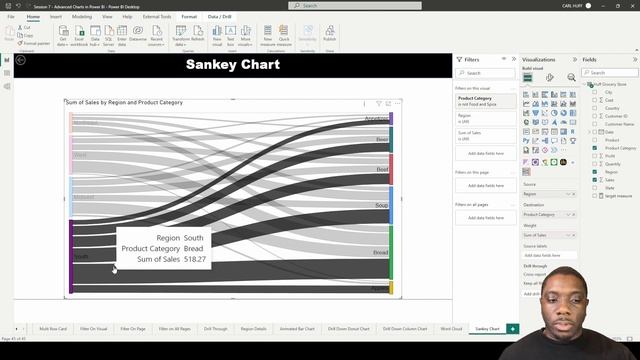Open Sum of Sales dropdown in Weight well
The width and height of the screenshot is (640, 360).
tap(568, 236)
